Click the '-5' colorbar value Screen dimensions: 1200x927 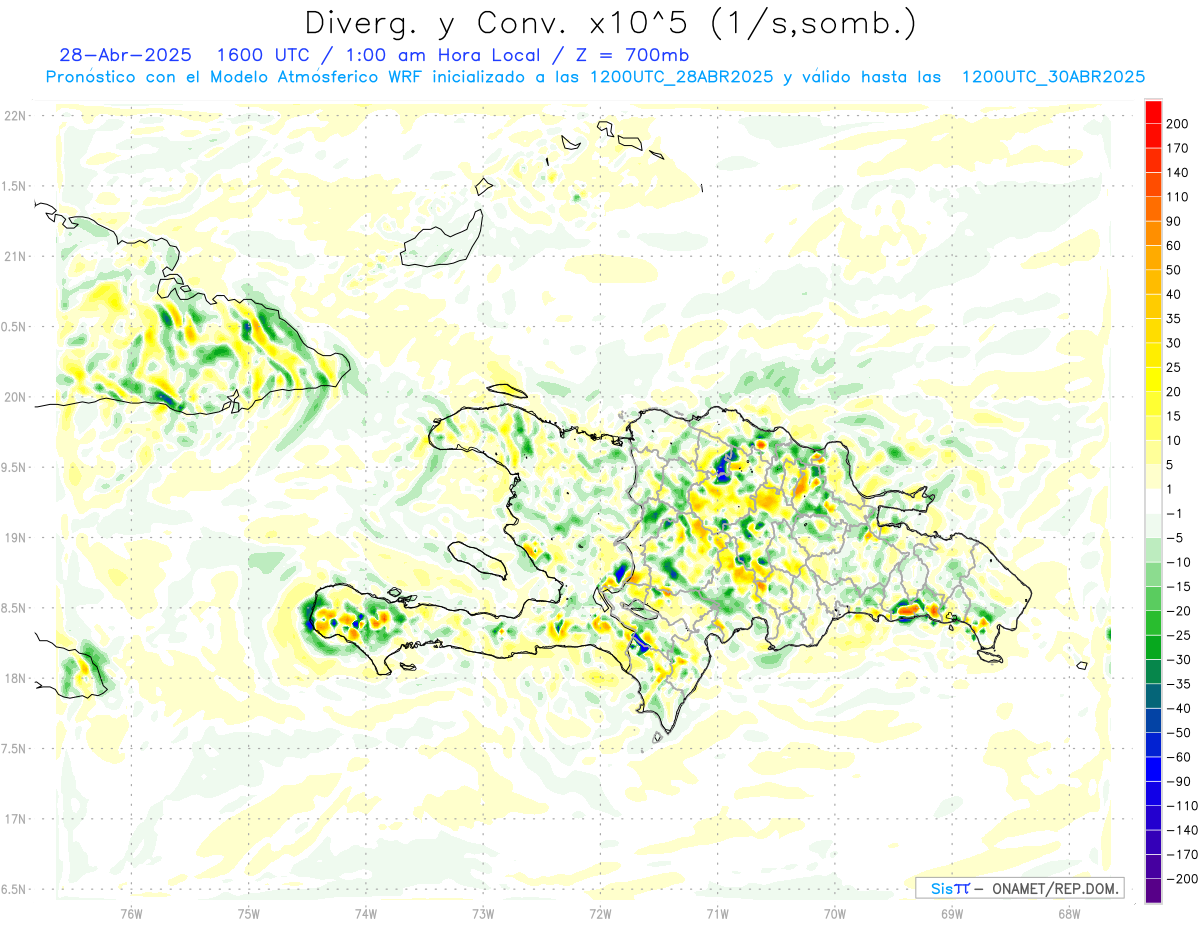(1175, 538)
